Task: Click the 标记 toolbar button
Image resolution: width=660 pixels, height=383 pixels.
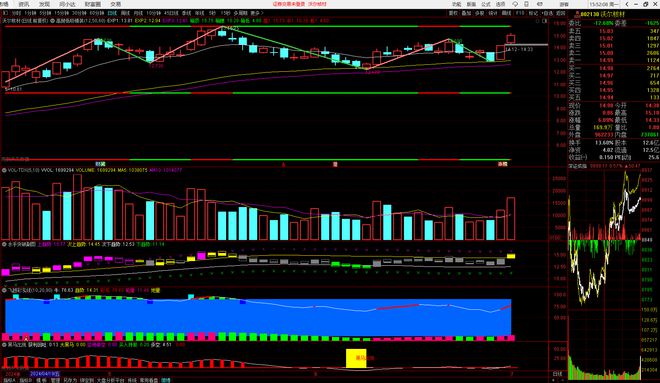Action: pos(533,13)
